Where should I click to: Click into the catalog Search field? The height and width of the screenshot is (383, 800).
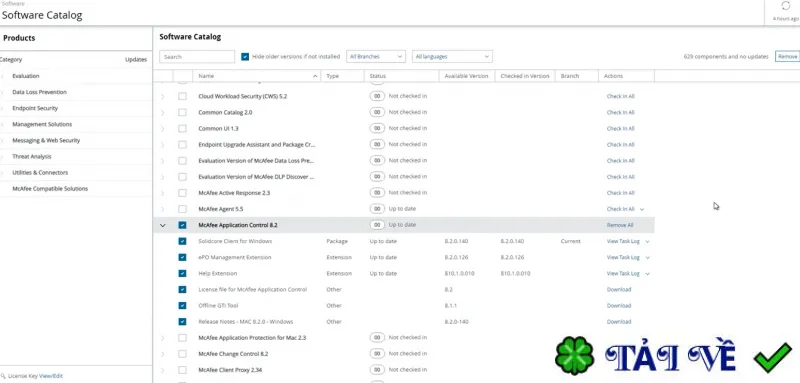[x=197, y=57]
